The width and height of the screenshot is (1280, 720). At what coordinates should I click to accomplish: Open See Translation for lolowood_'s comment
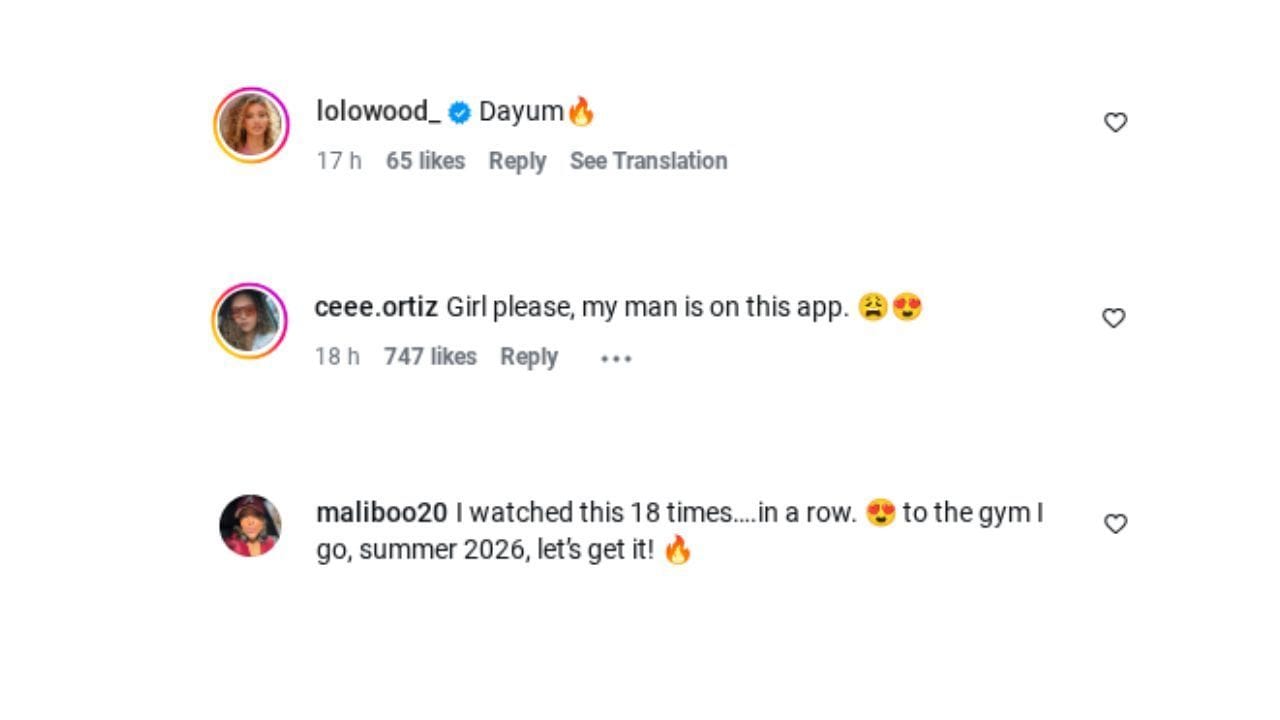pos(648,160)
